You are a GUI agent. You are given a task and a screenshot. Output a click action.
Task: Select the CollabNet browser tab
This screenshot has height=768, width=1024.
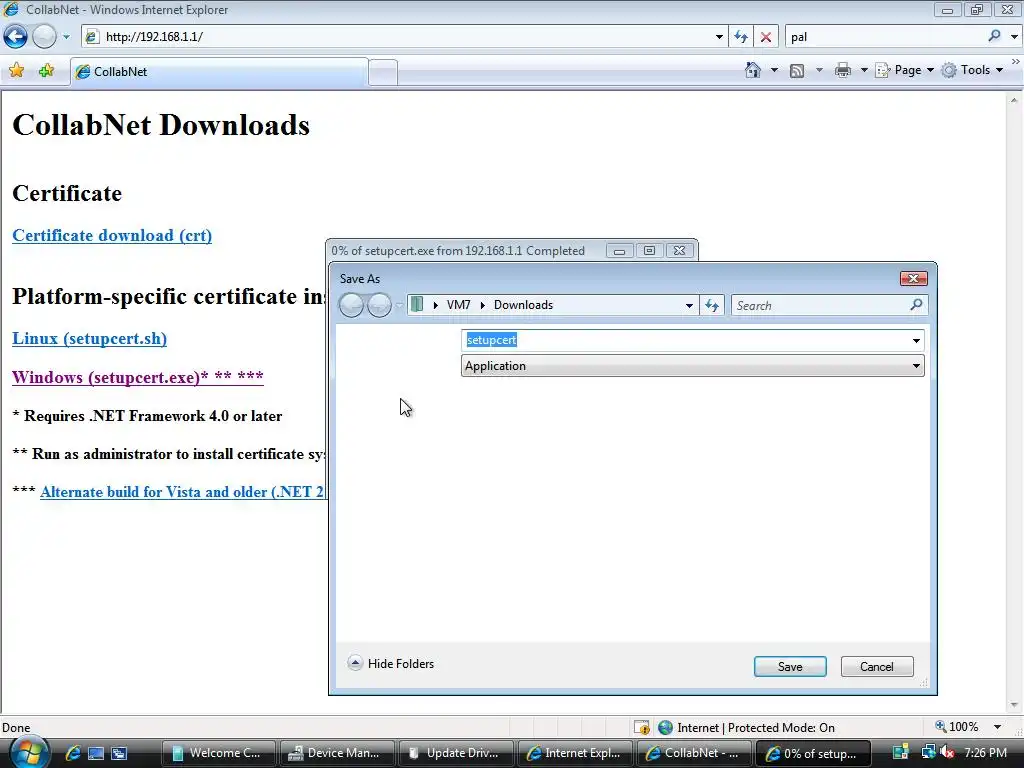point(219,72)
